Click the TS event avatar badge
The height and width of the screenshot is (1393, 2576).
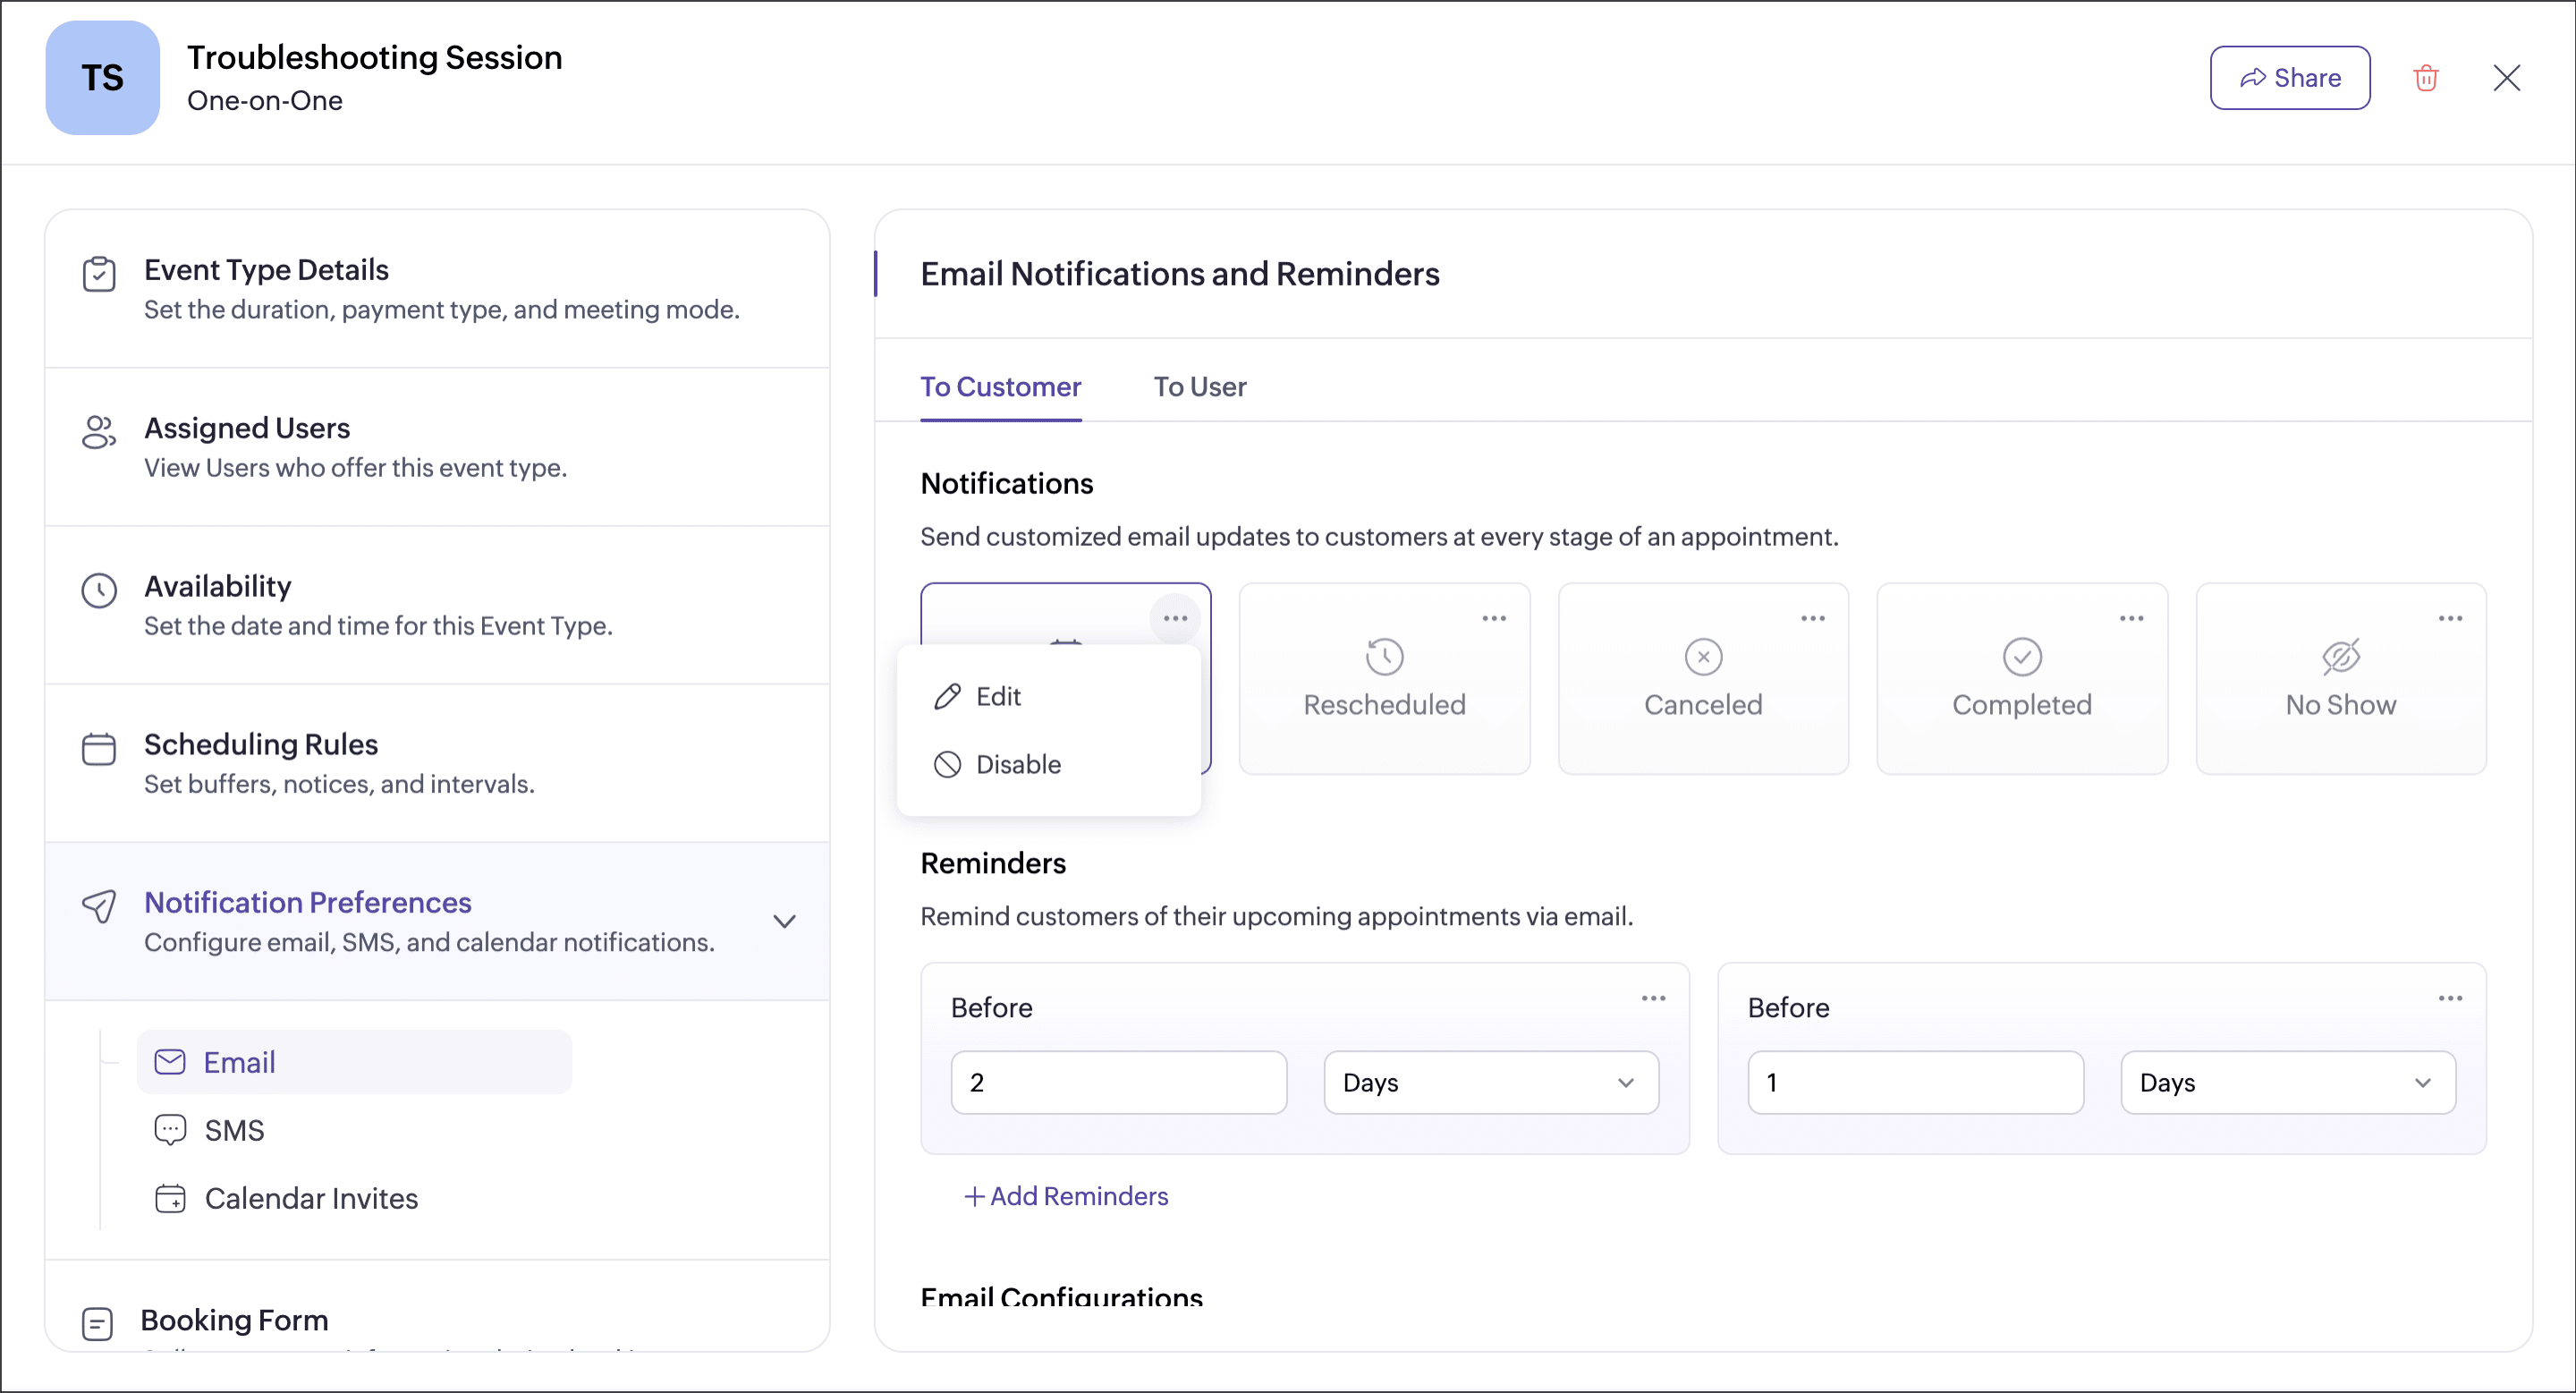pyautogui.click(x=102, y=78)
